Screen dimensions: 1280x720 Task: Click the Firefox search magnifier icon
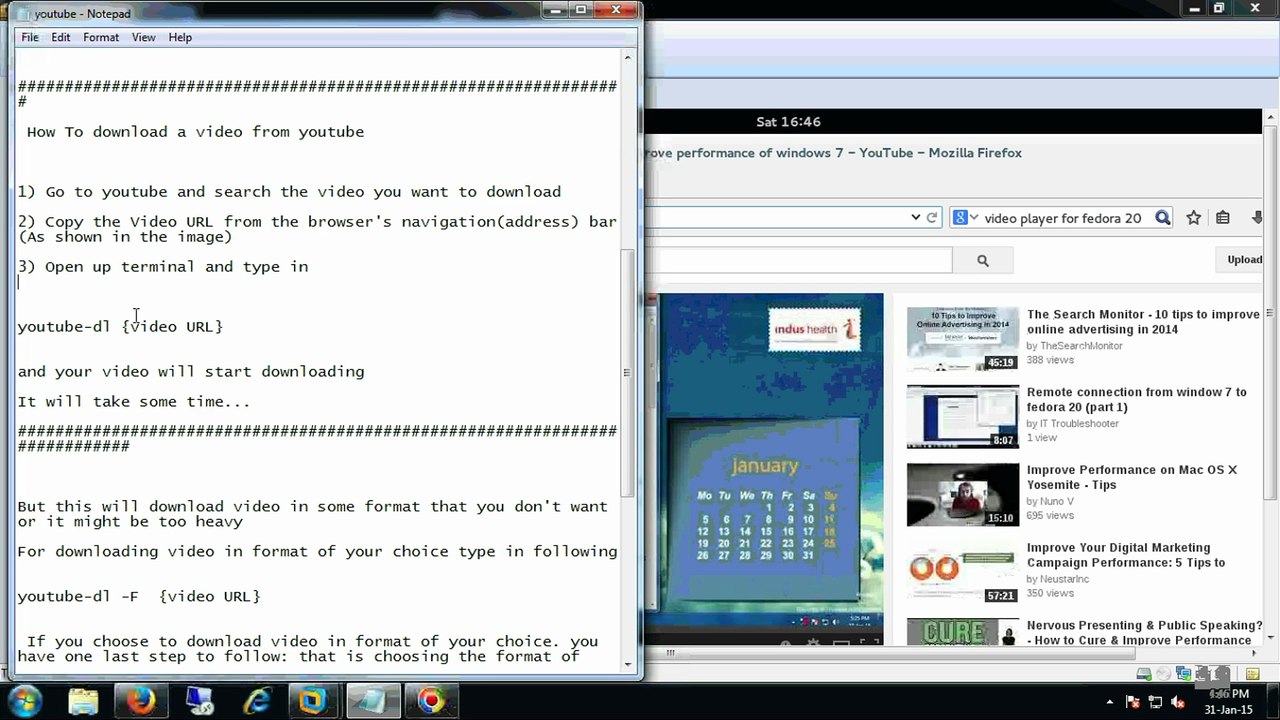pyautogui.click(x=1162, y=217)
